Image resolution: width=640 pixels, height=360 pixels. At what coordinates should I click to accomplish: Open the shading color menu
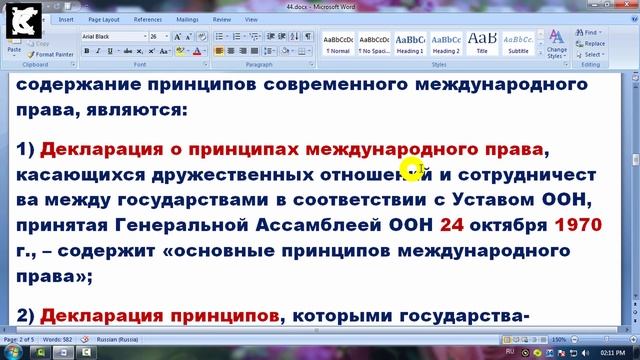[290, 51]
